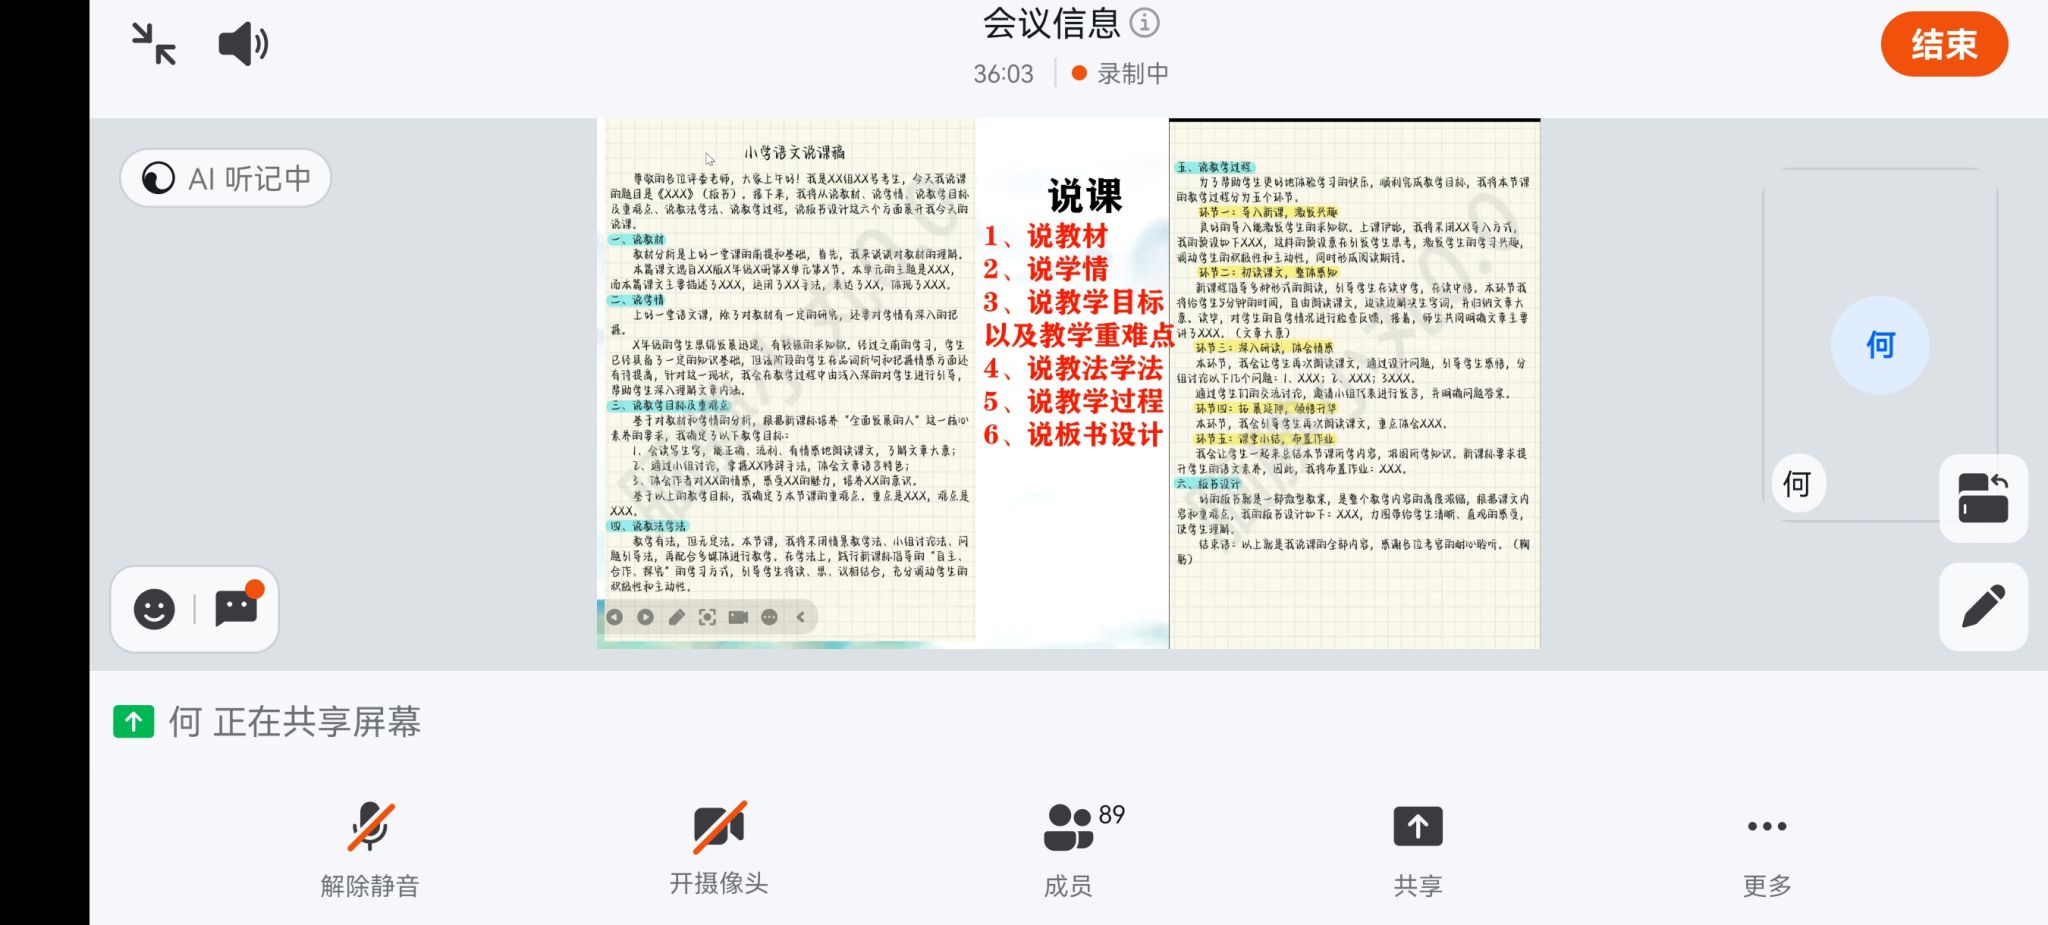Switch video layout using the swap icon

pyautogui.click(x=1983, y=498)
